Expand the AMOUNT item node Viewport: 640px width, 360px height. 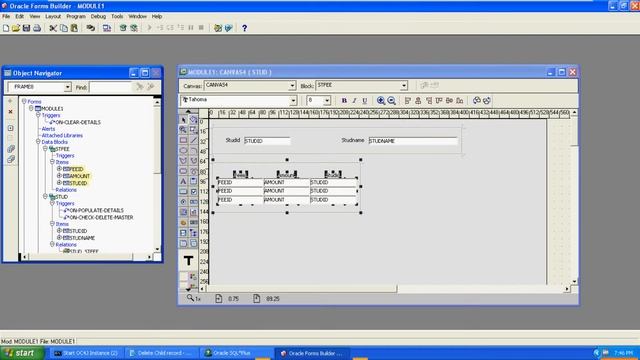click(59, 176)
